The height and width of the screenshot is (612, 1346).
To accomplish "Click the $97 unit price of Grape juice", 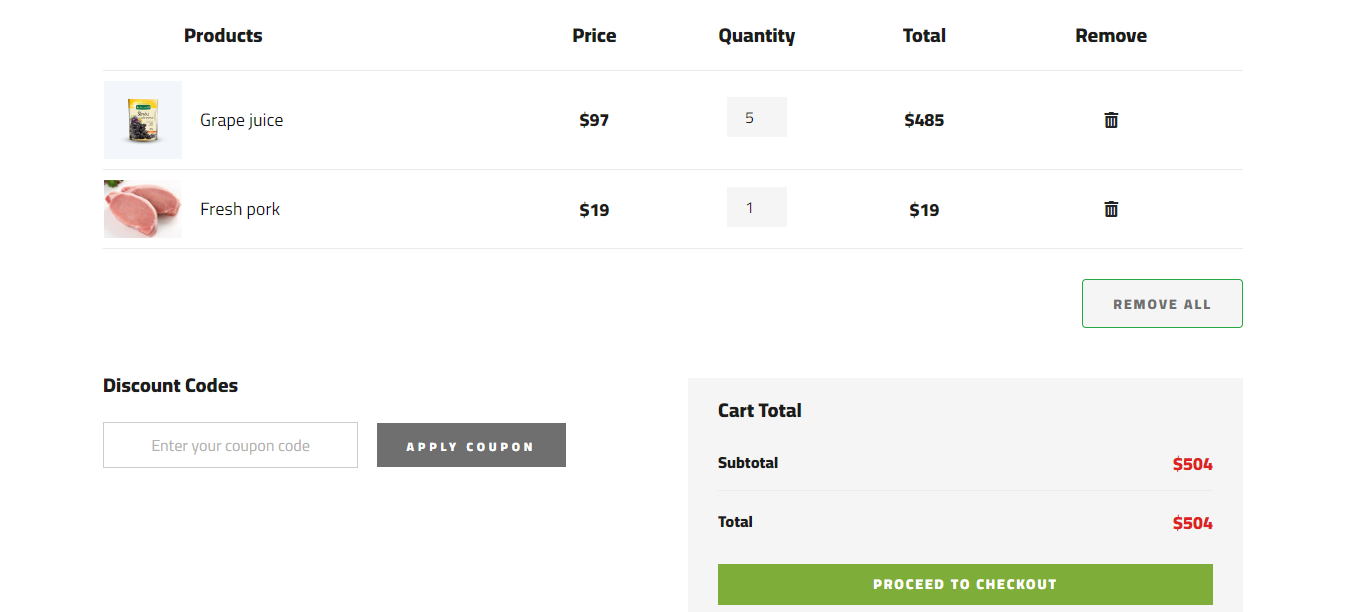I will tap(594, 120).
